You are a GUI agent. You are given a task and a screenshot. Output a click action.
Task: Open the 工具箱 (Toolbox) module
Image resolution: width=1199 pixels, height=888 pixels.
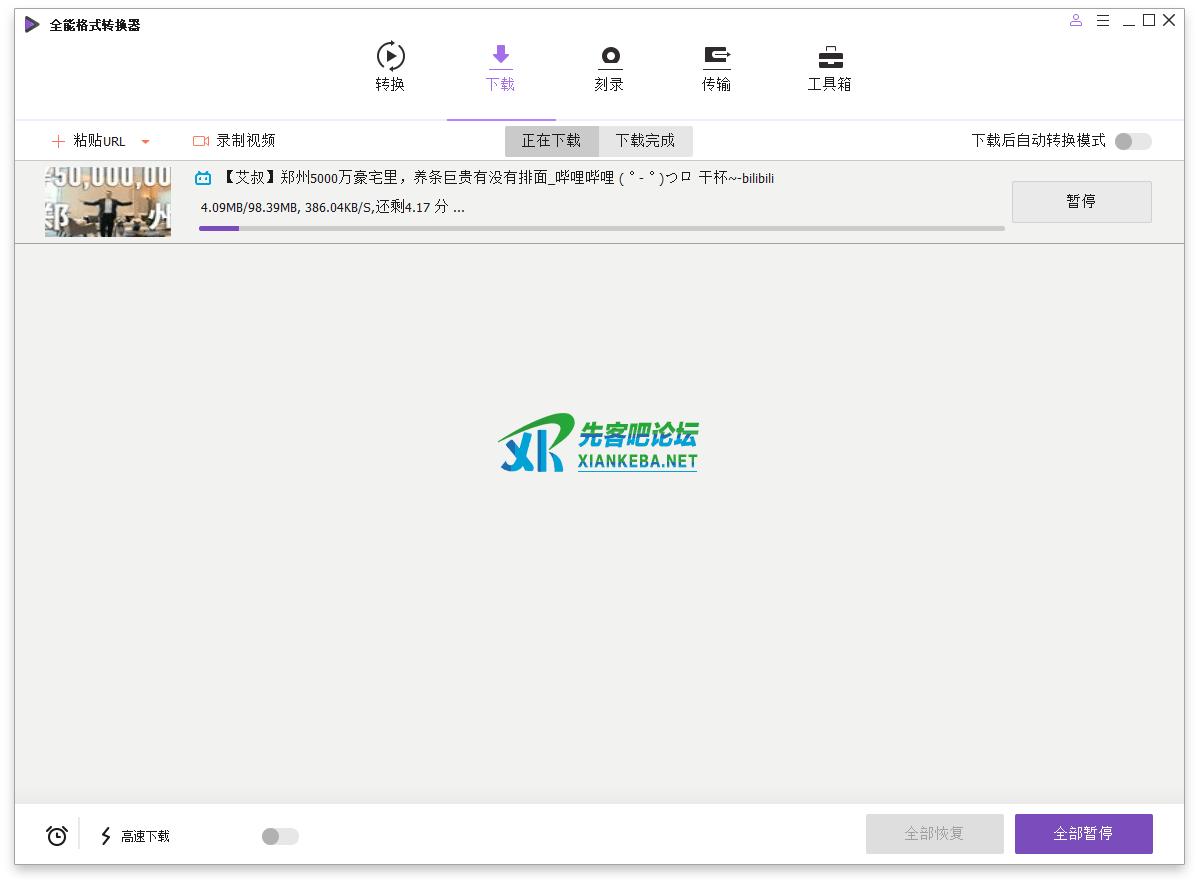click(x=828, y=66)
